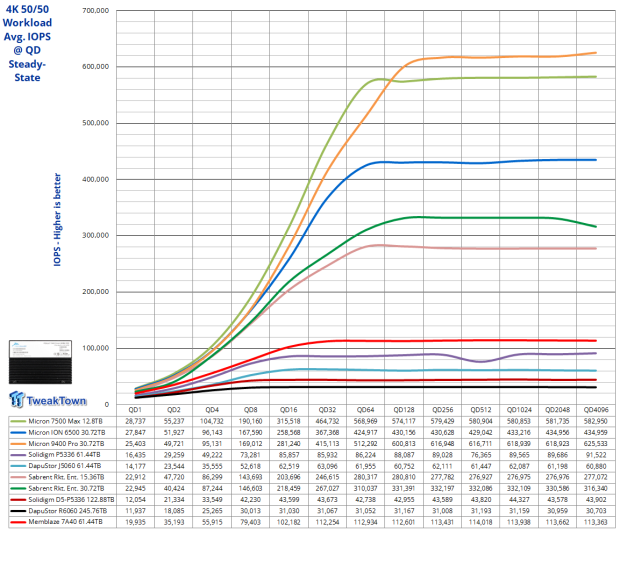Click the 600,000 y-axis label
The width and height of the screenshot is (620, 568).
pos(95,67)
